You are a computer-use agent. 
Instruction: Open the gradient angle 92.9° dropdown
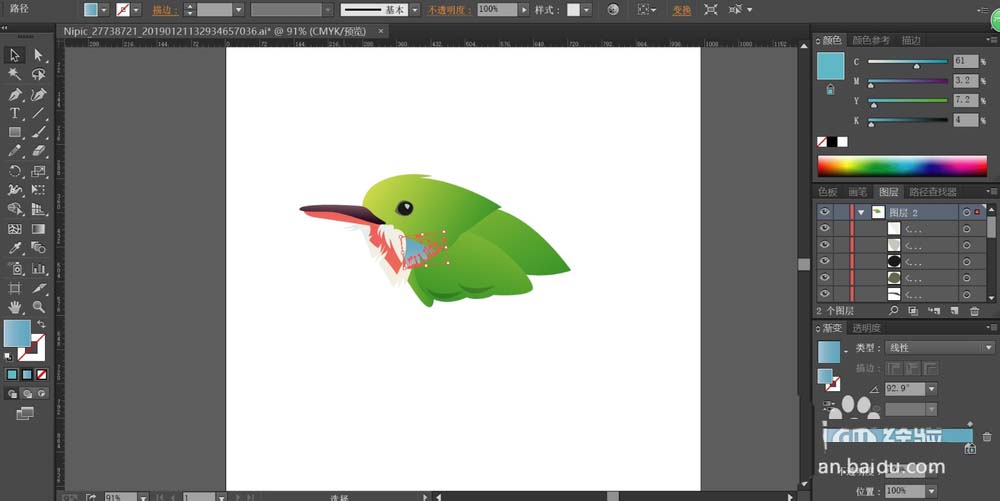point(932,389)
